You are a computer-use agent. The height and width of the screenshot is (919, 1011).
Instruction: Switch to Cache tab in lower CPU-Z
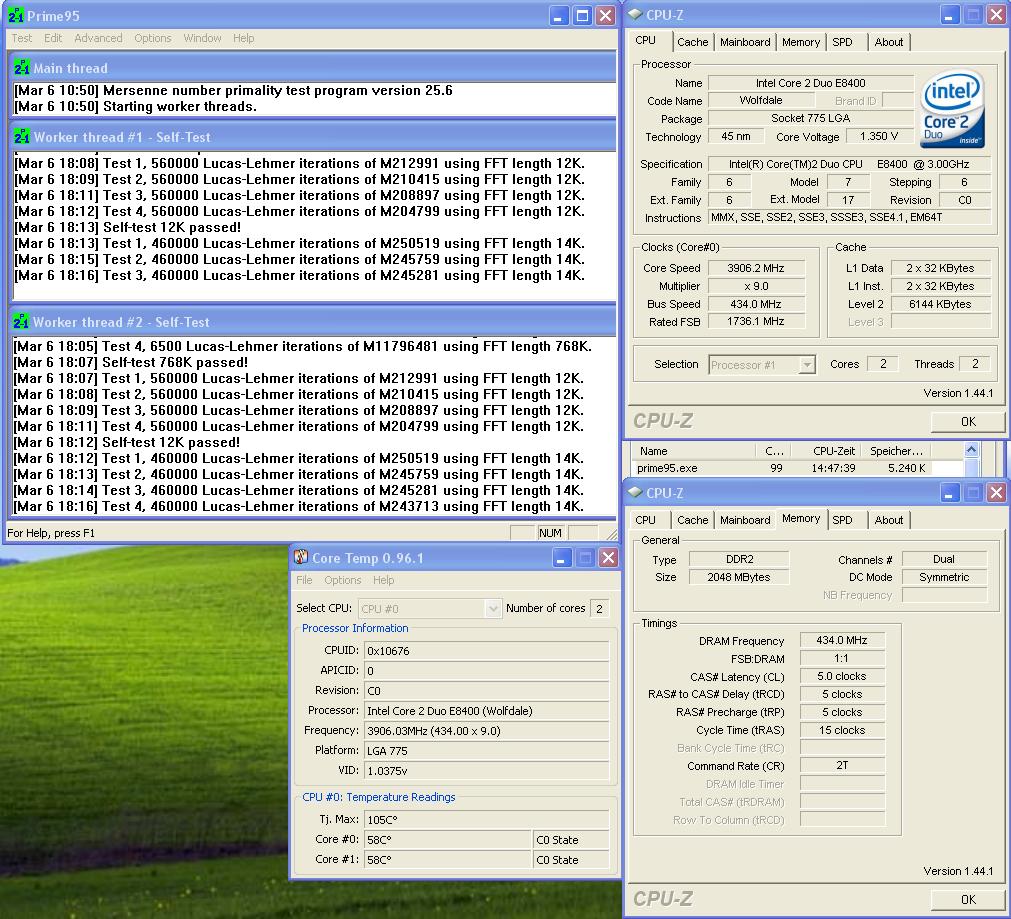click(692, 520)
